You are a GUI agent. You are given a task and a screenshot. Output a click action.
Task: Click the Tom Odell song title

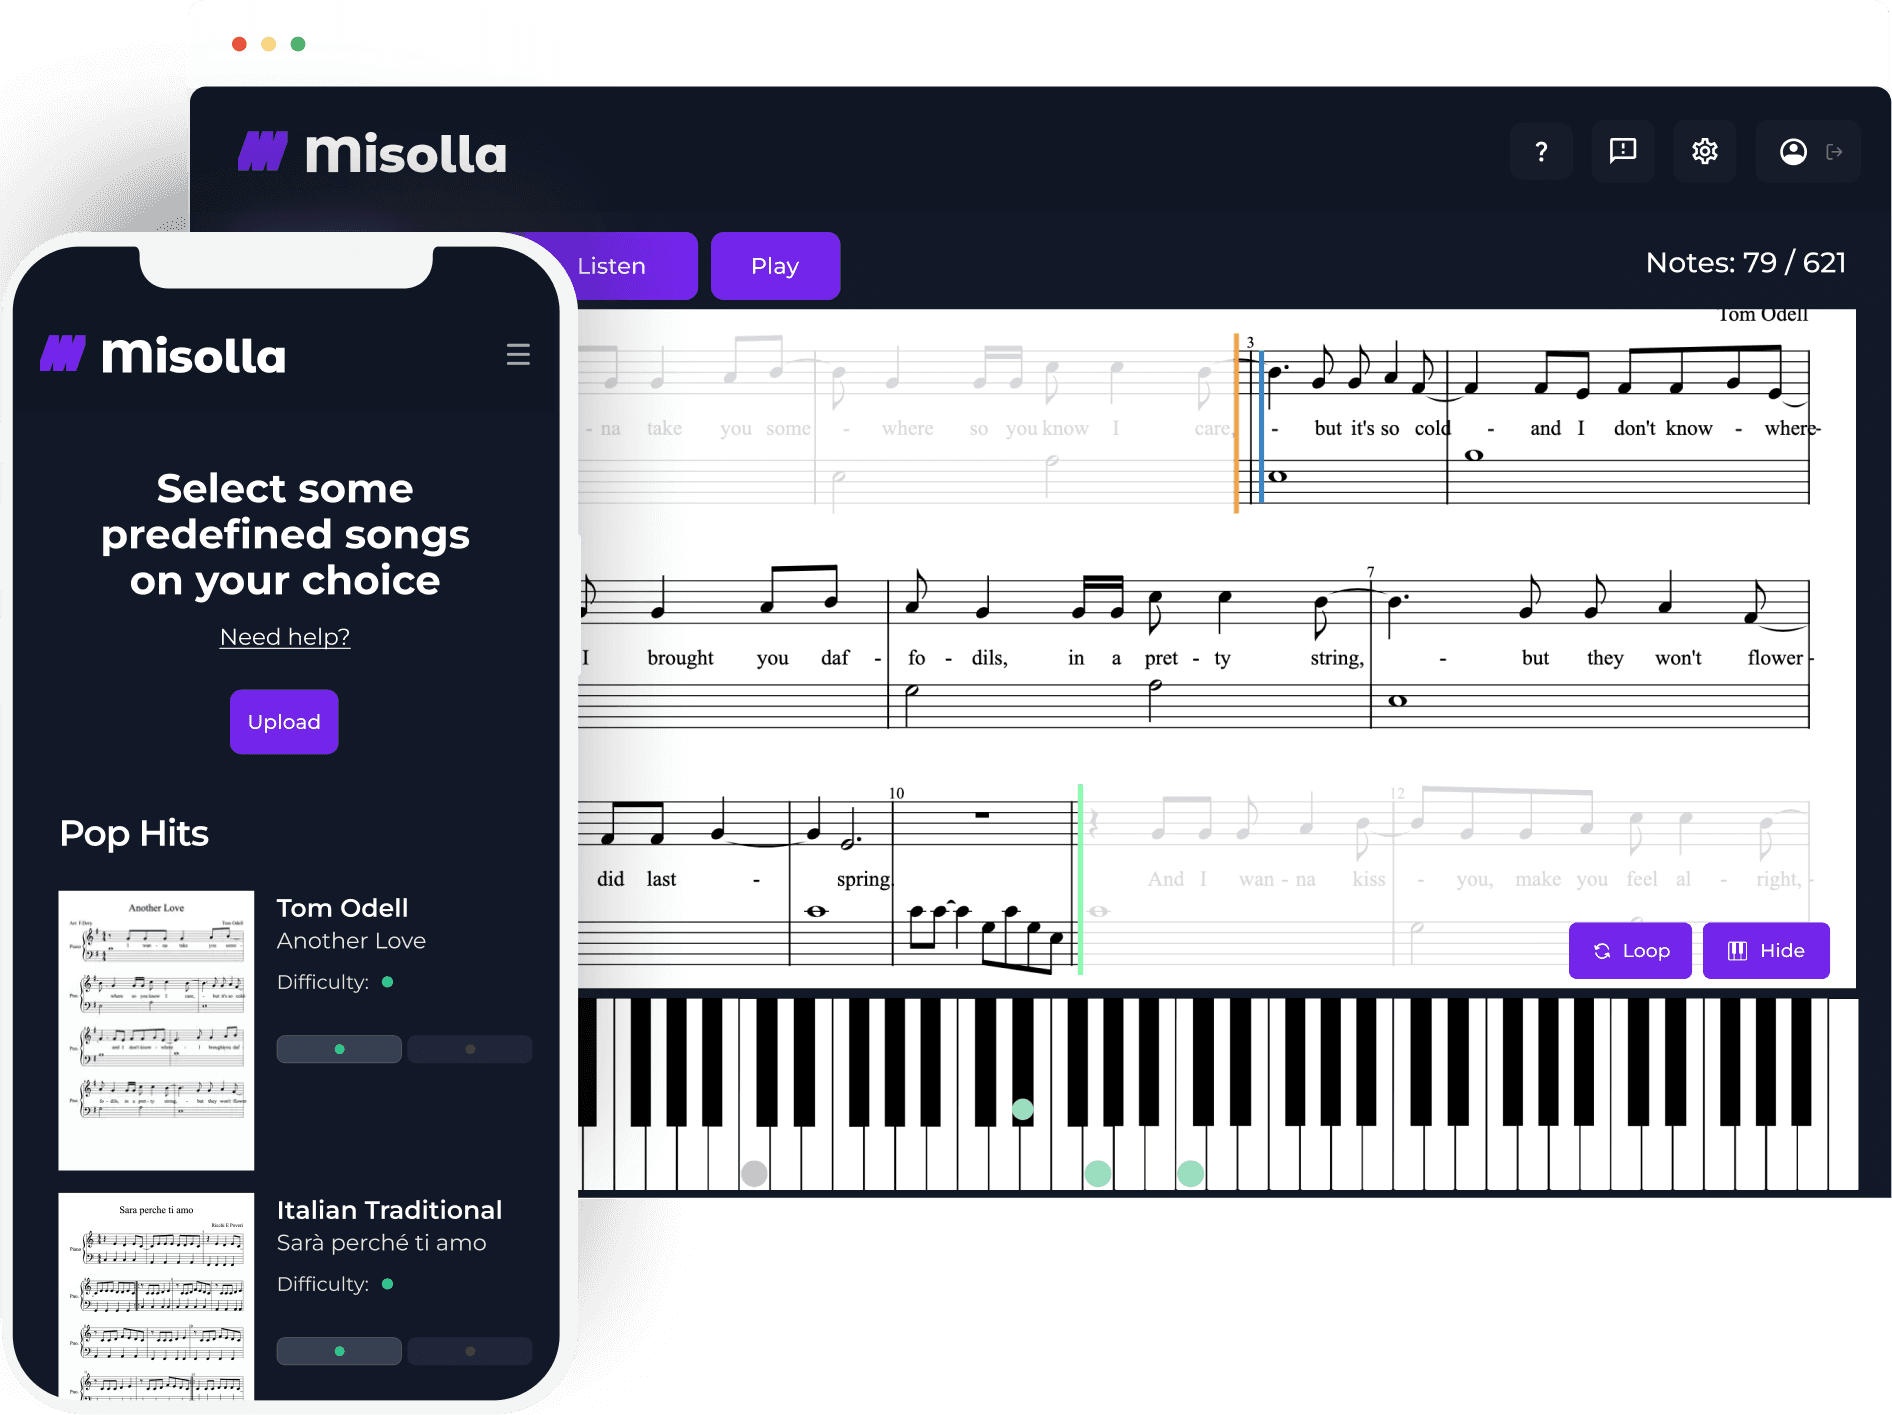pyautogui.click(x=342, y=908)
